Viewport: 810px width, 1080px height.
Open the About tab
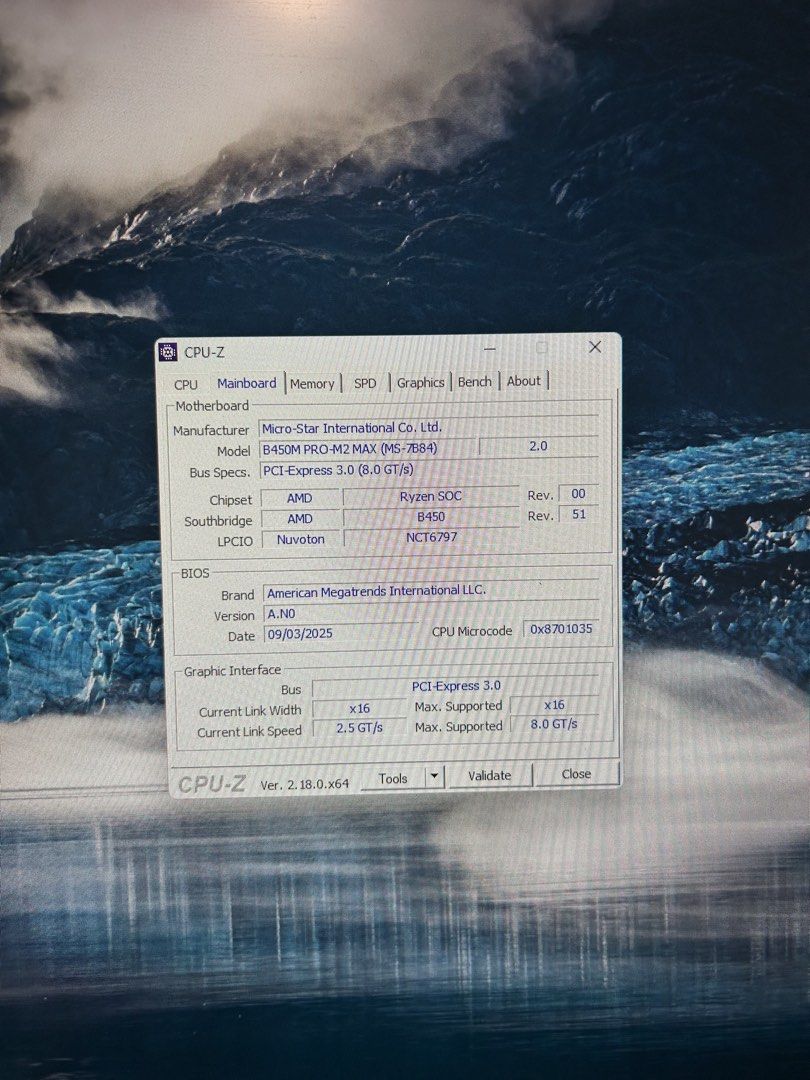[523, 381]
